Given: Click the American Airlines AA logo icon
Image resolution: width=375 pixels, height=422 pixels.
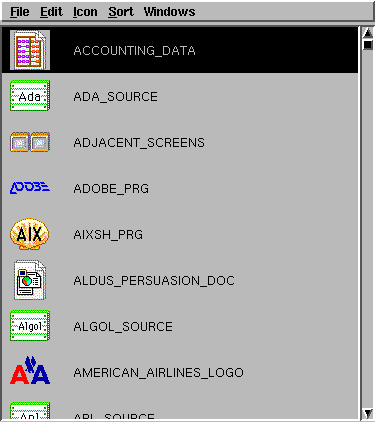Looking at the screenshot, I should (x=30, y=371).
